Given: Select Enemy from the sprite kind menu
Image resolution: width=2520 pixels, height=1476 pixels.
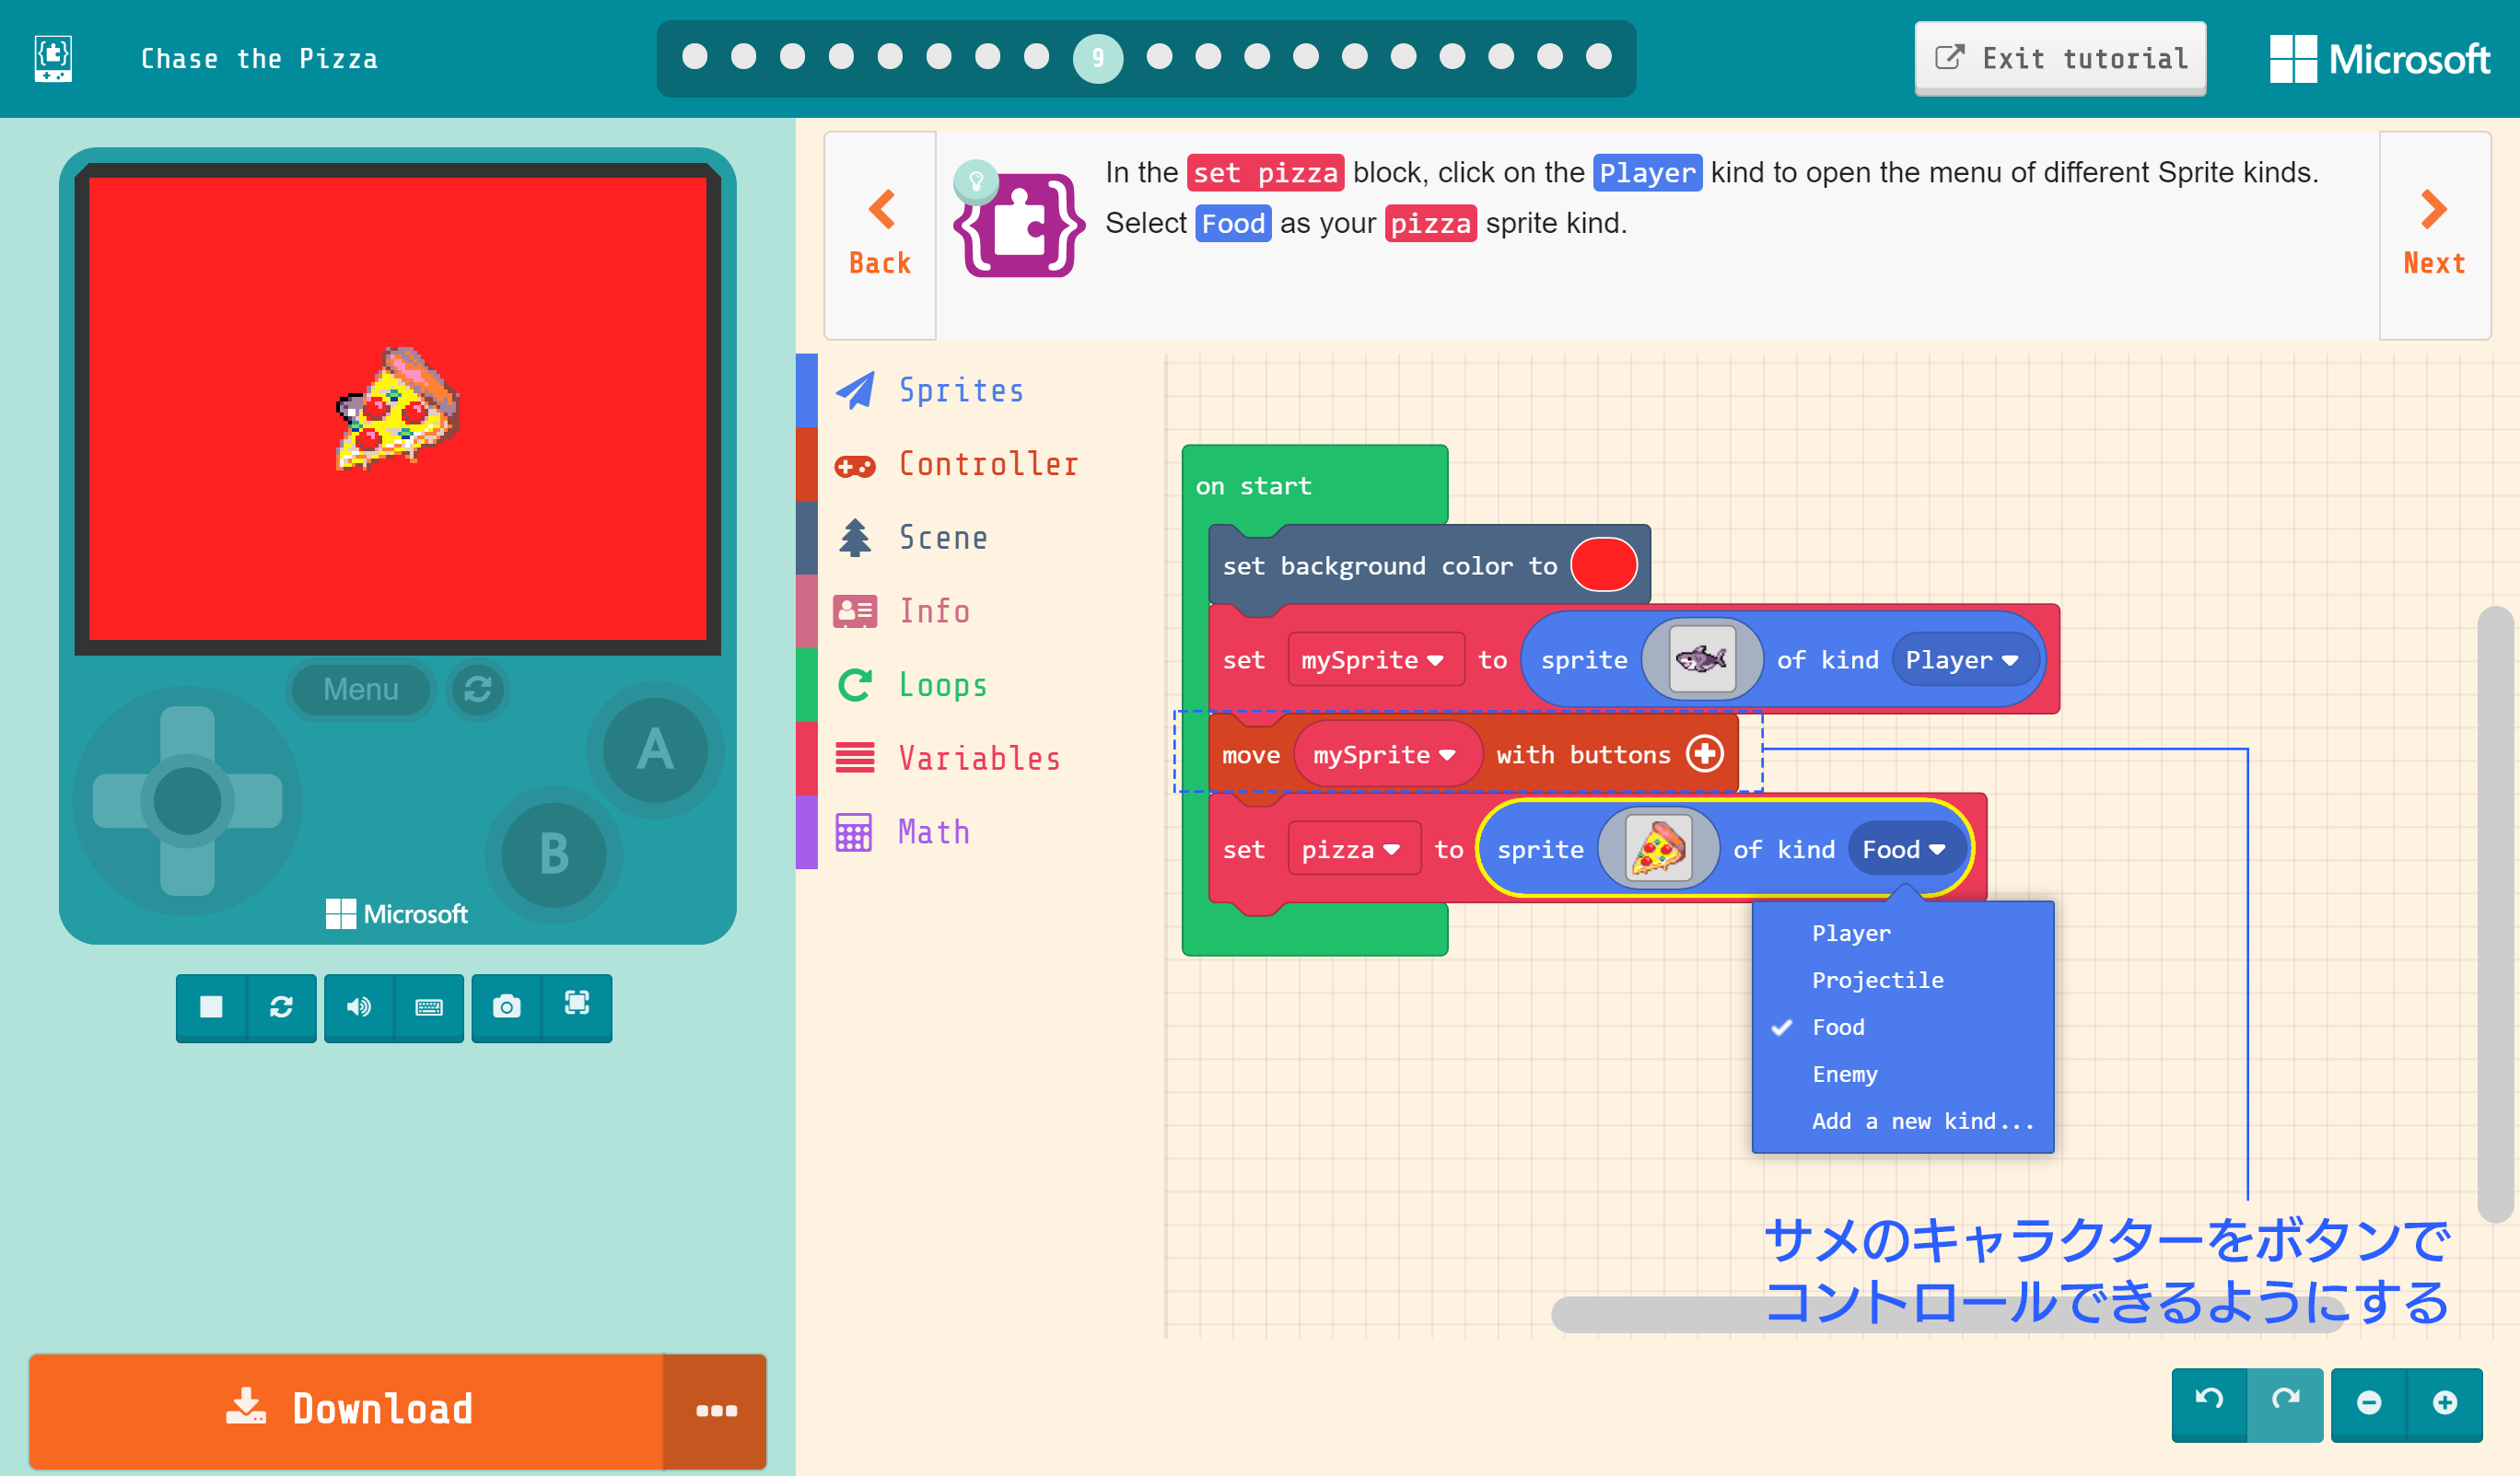Looking at the screenshot, I should [x=1845, y=1073].
